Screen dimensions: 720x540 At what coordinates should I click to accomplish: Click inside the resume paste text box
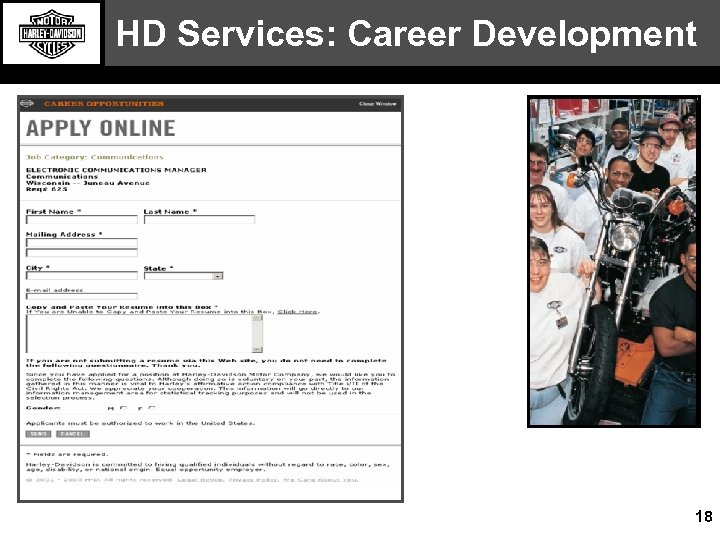139,334
